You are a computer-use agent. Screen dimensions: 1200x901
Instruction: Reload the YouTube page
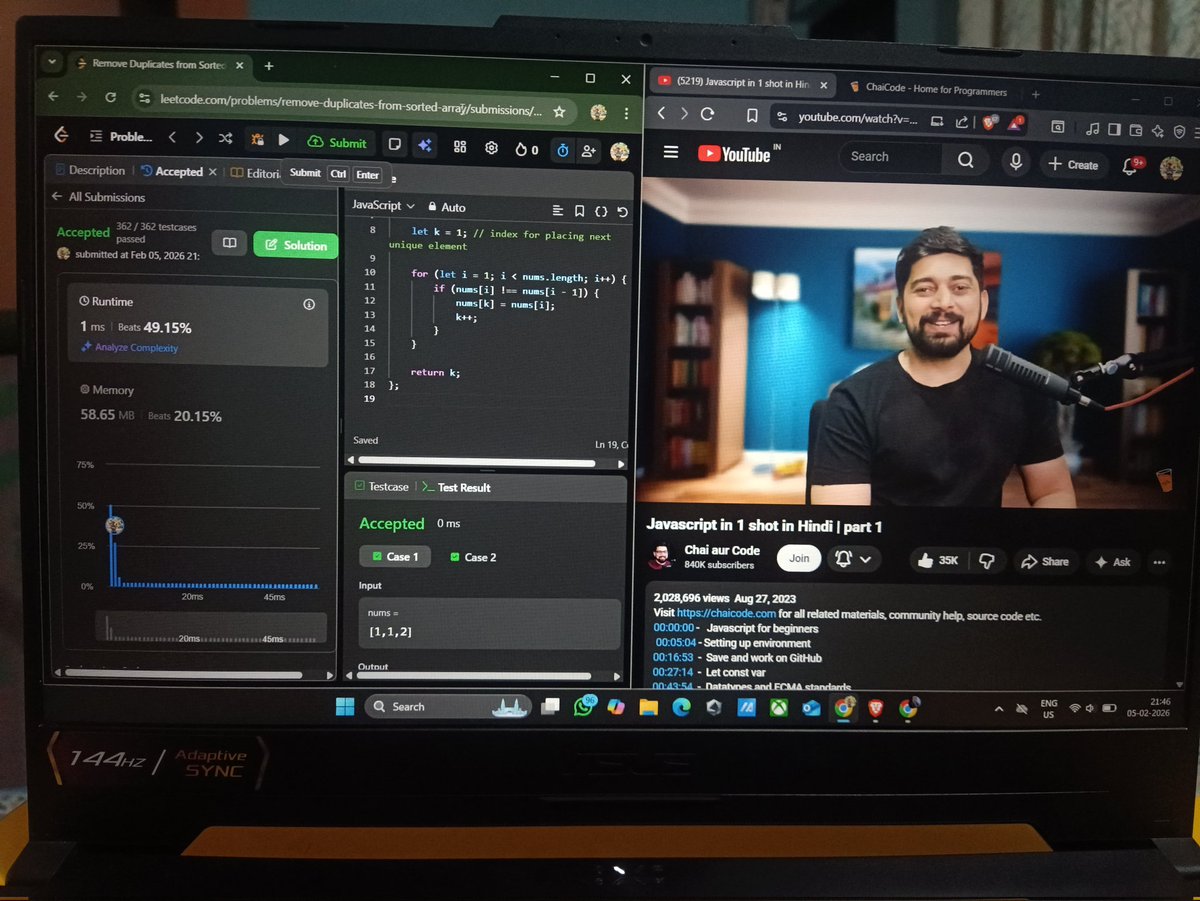[708, 114]
